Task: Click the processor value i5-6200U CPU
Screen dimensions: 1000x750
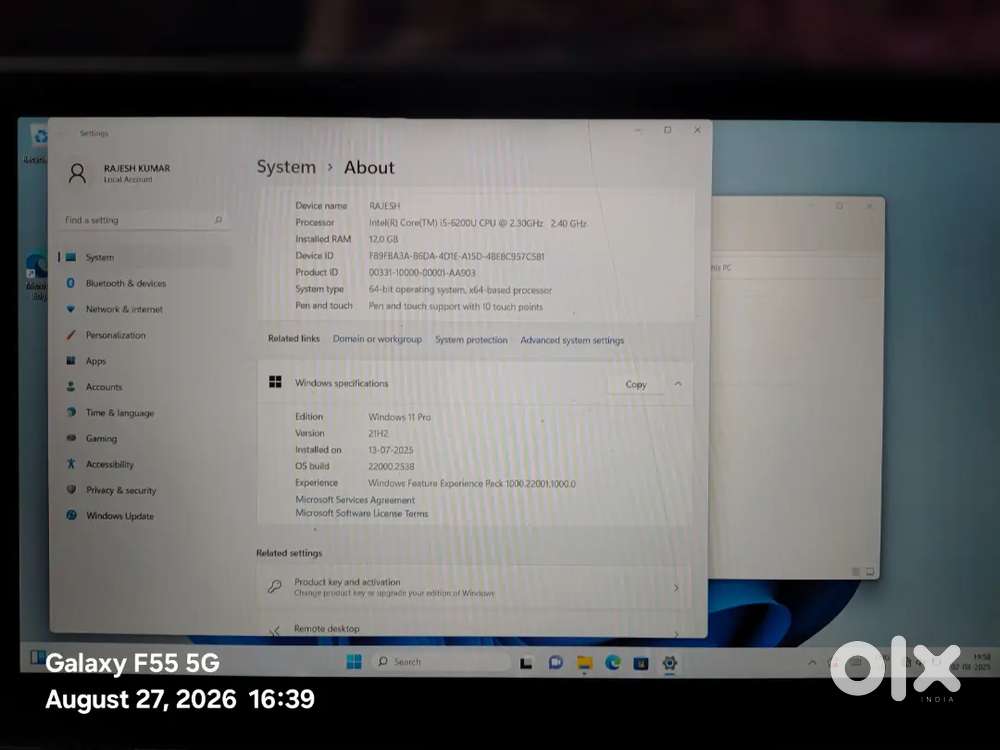Action: point(477,223)
